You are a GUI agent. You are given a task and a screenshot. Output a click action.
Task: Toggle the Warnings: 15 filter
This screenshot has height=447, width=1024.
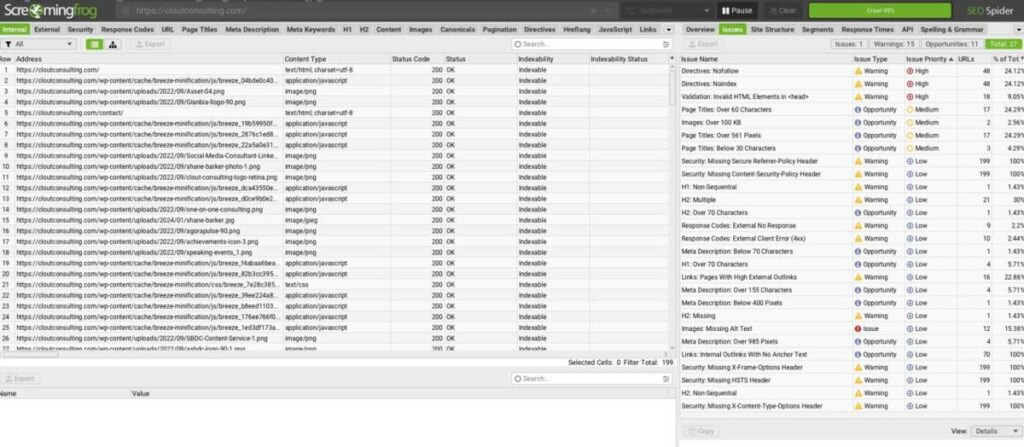[894, 44]
